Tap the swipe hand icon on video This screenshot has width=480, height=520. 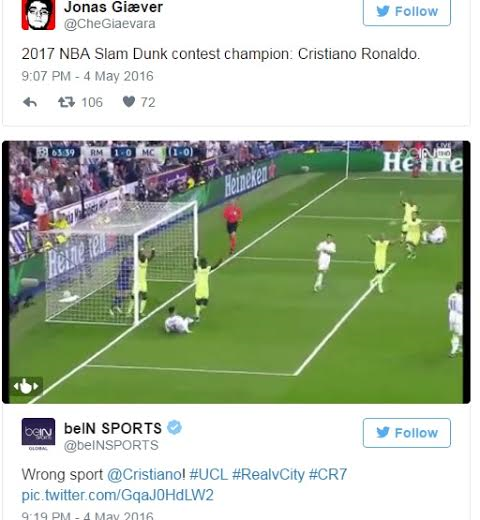coord(26,387)
